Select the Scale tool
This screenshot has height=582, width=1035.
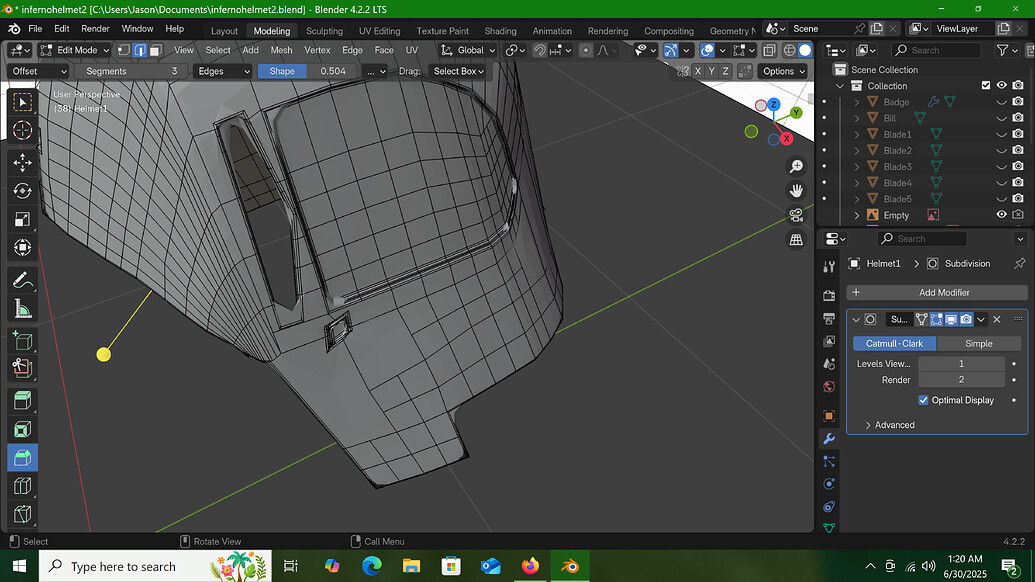pyautogui.click(x=22, y=220)
